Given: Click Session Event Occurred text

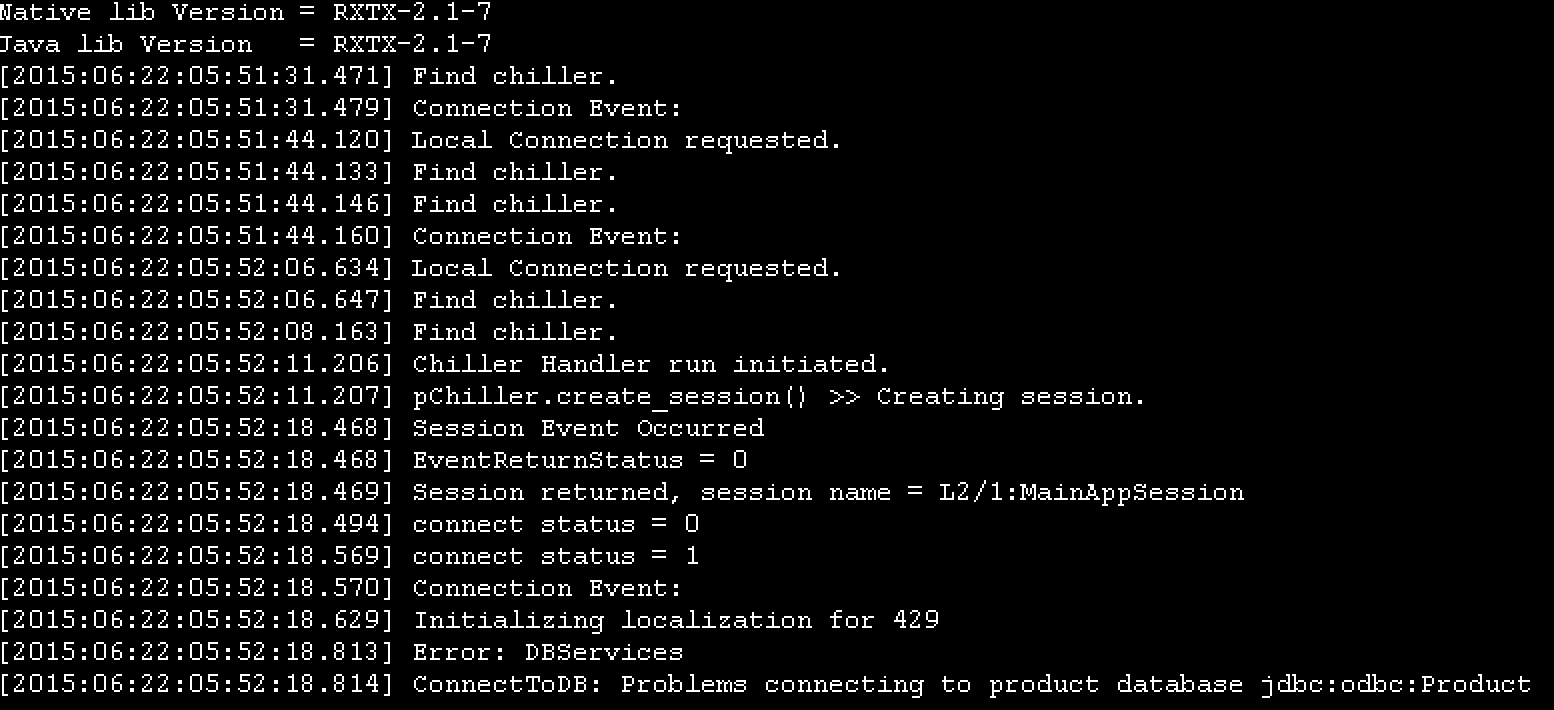Looking at the screenshot, I should 588,429.
